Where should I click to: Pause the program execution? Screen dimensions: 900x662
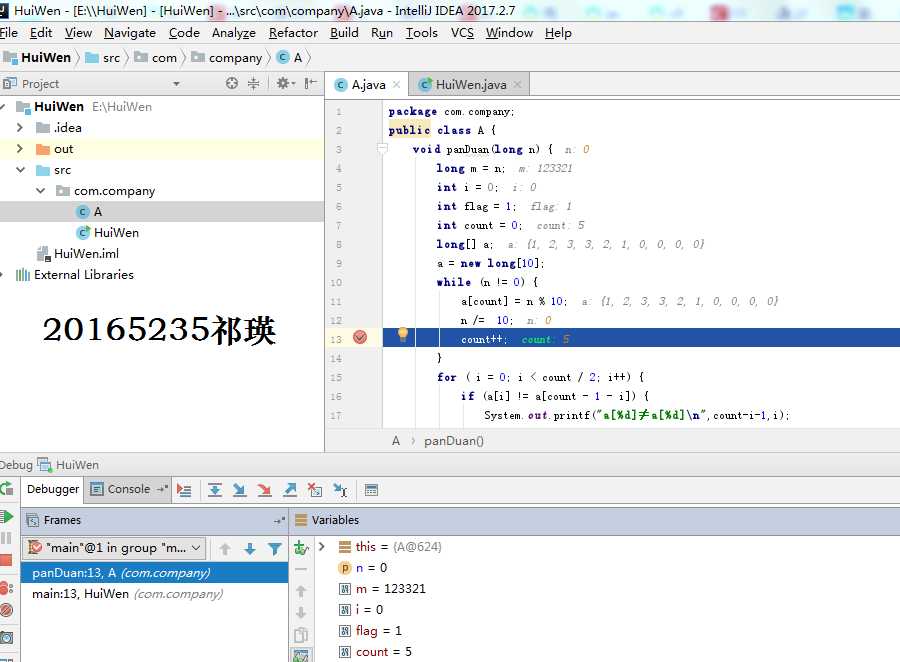(6, 538)
